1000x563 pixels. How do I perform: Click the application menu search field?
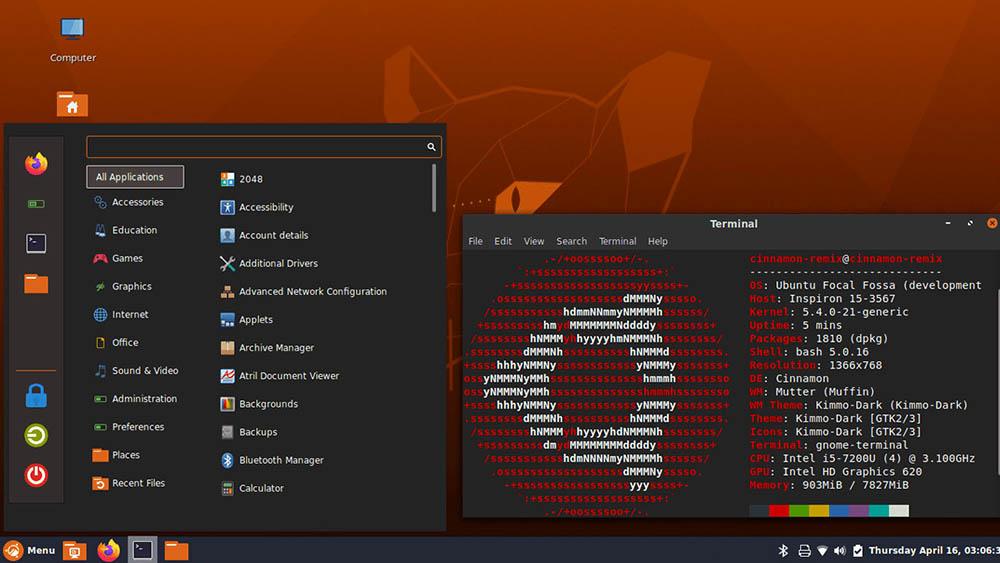[x=256, y=147]
